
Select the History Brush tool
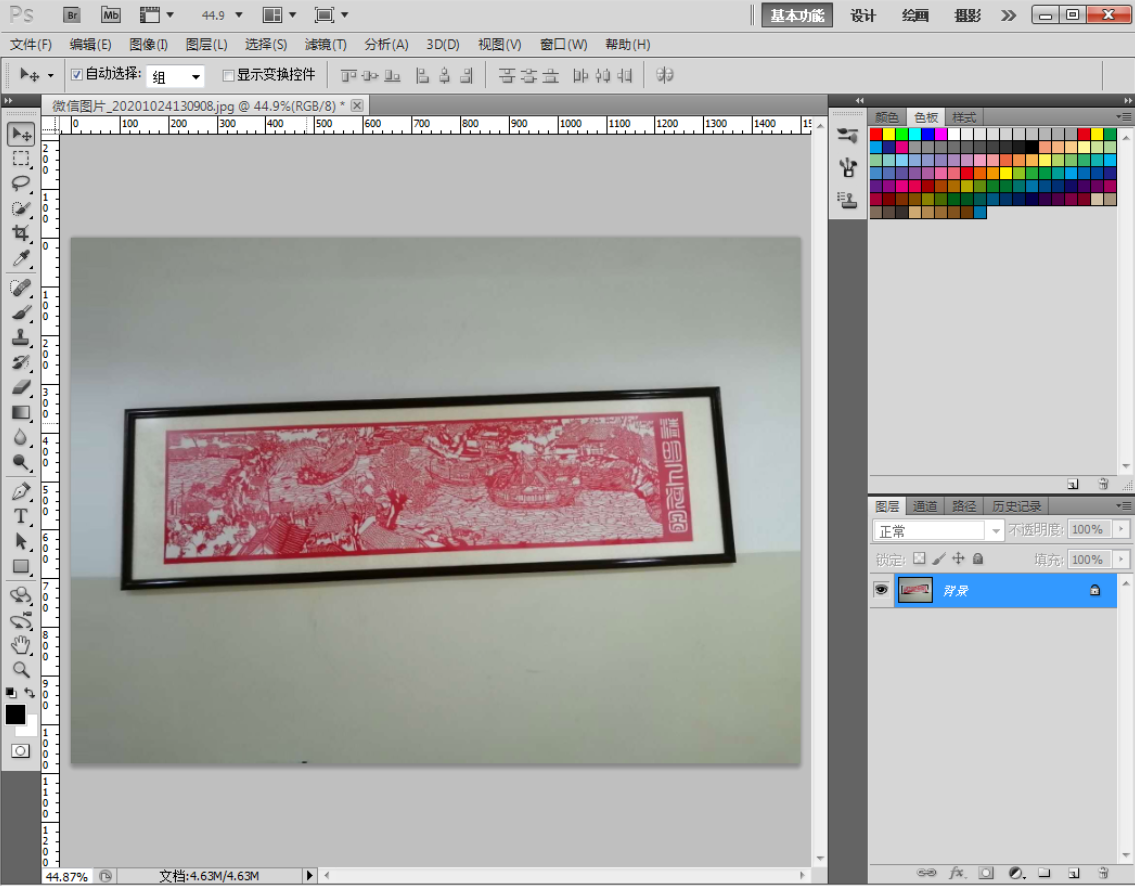coord(21,362)
